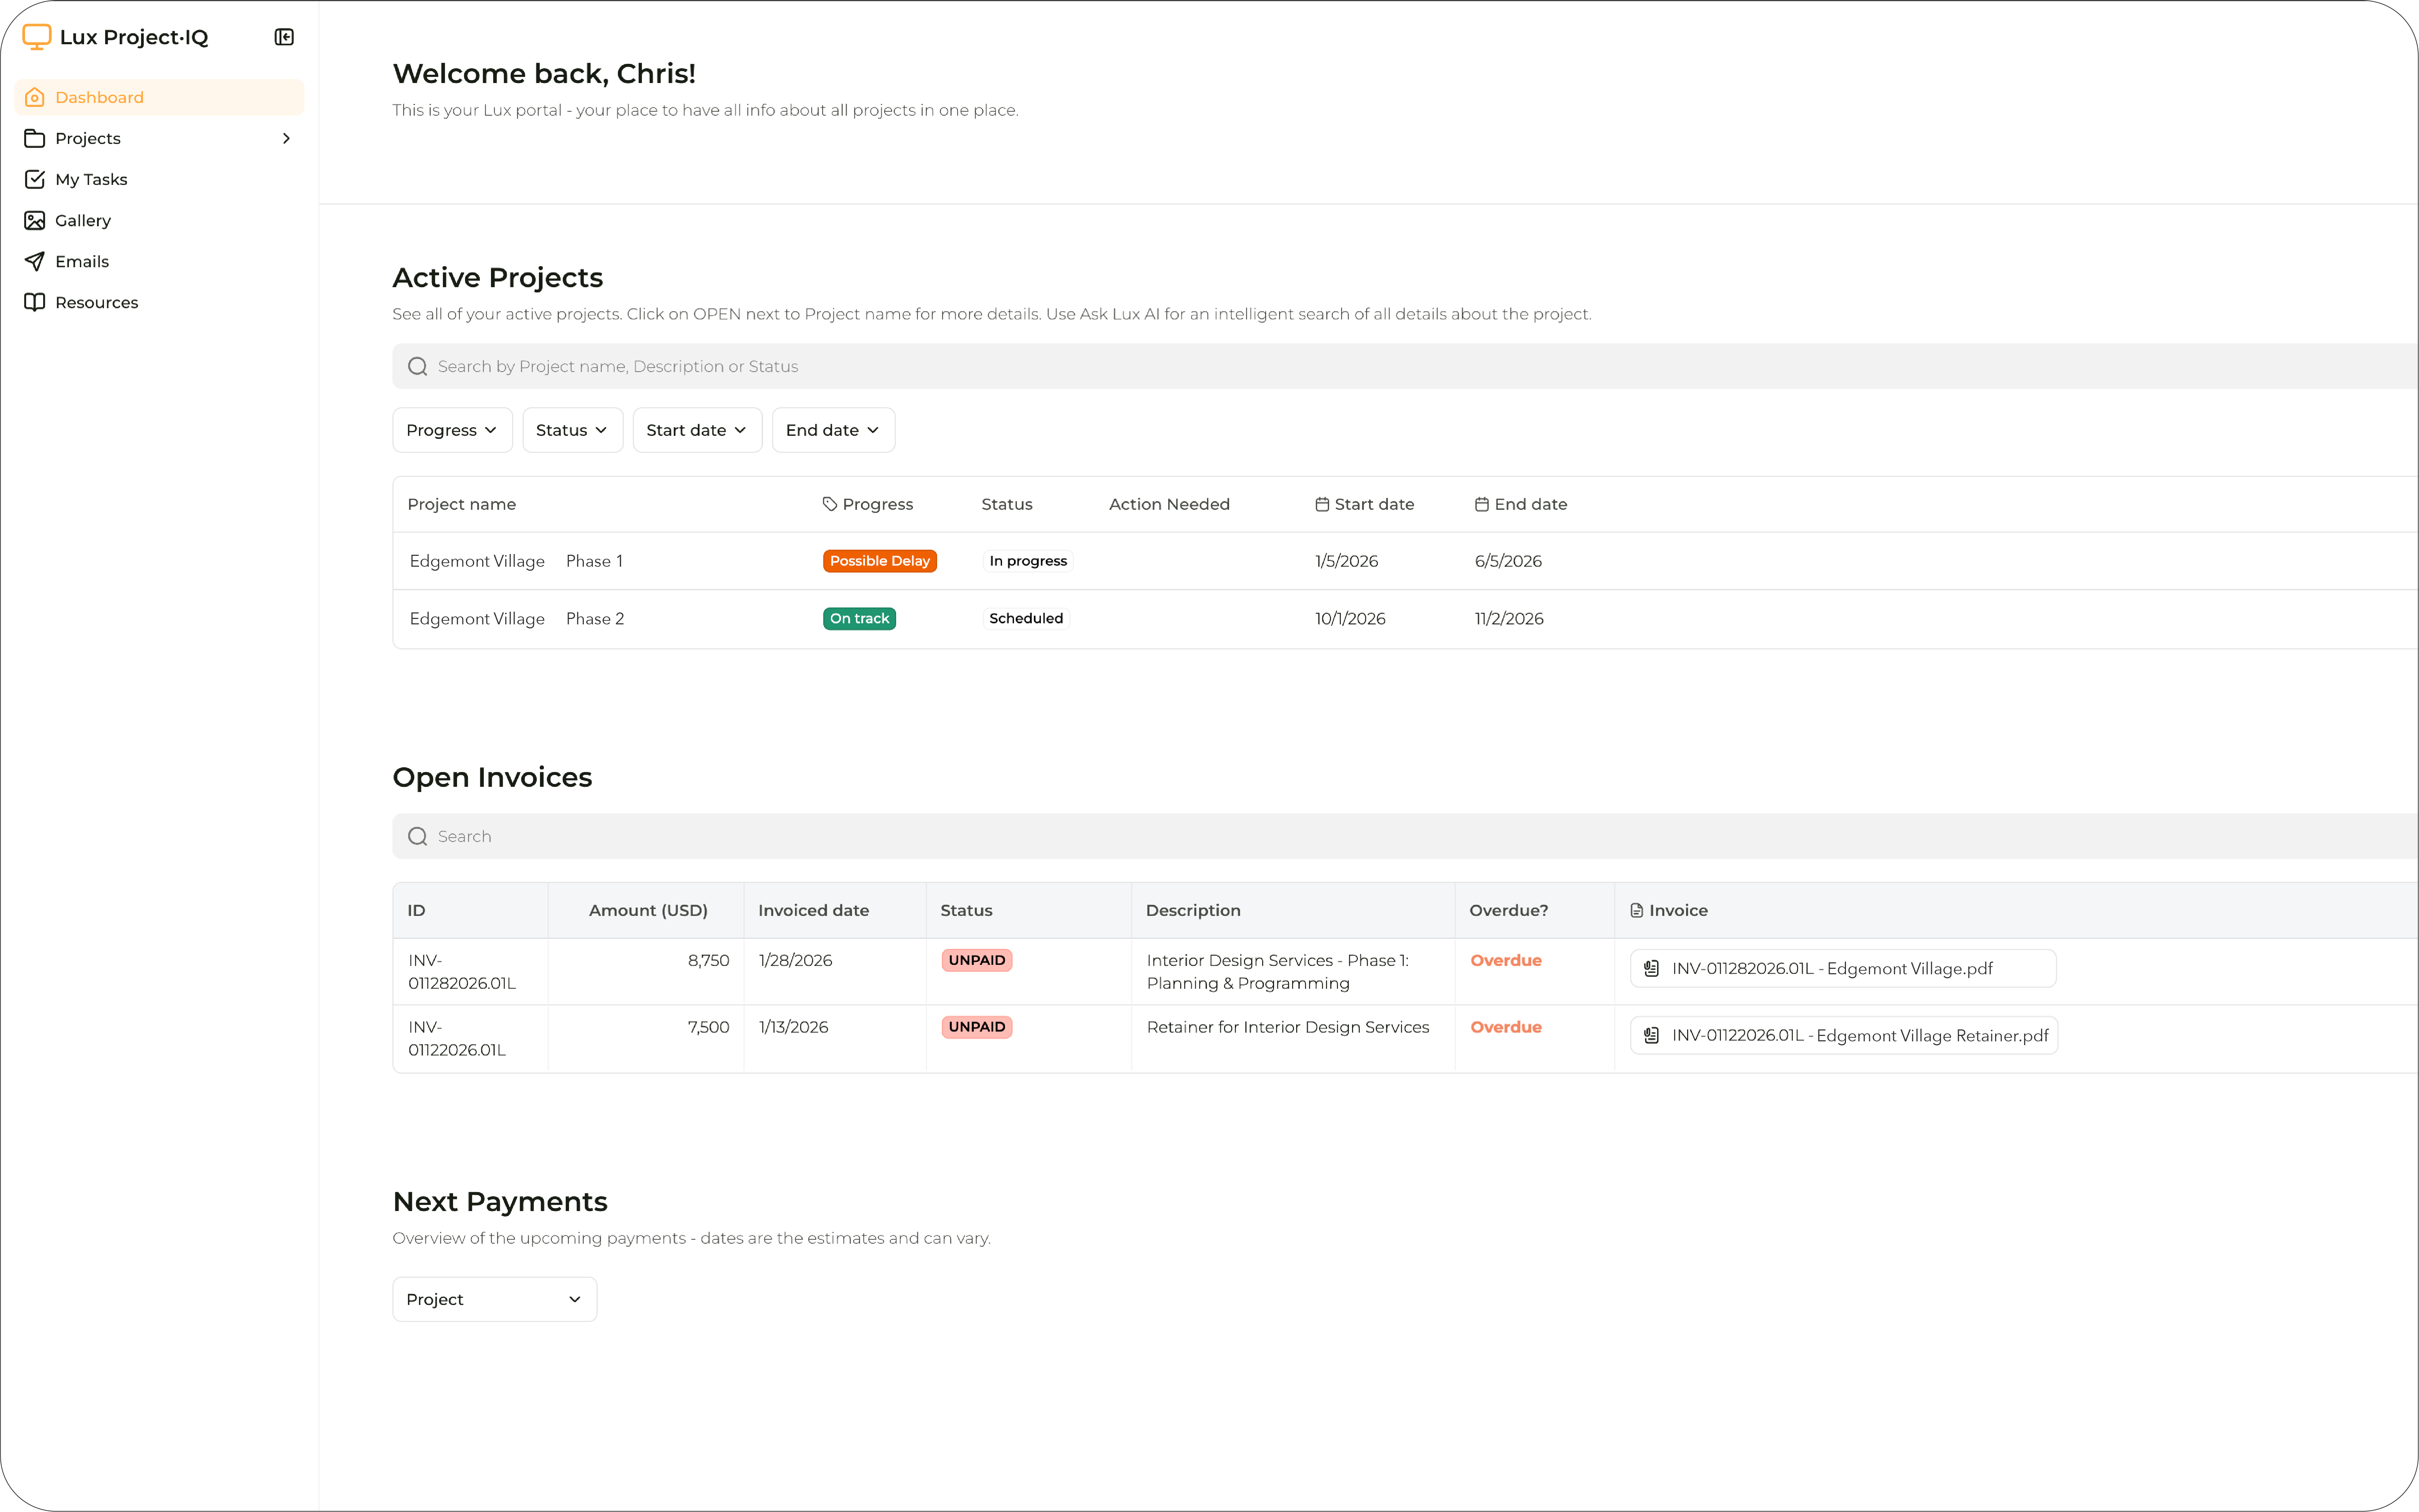Image resolution: width=2419 pixels, height=1512 pixels.
Task: Expand the Projects submenu chevron
Action: click(286, 138)
